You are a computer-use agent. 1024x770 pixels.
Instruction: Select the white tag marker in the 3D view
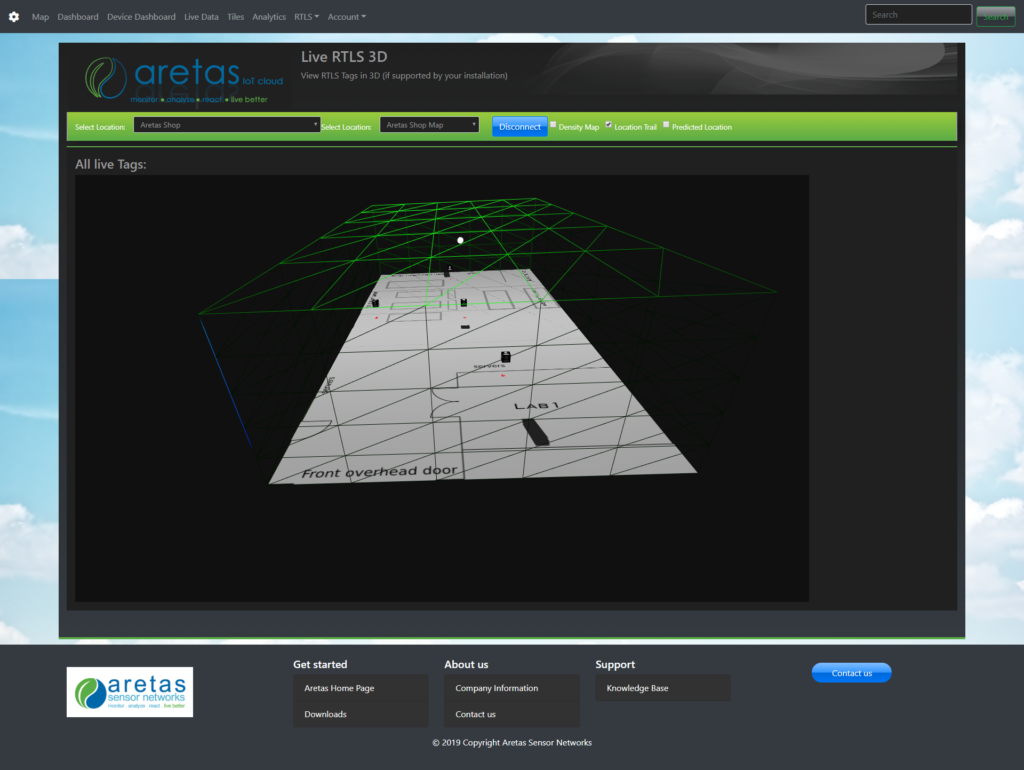click(x=460, y=240)
